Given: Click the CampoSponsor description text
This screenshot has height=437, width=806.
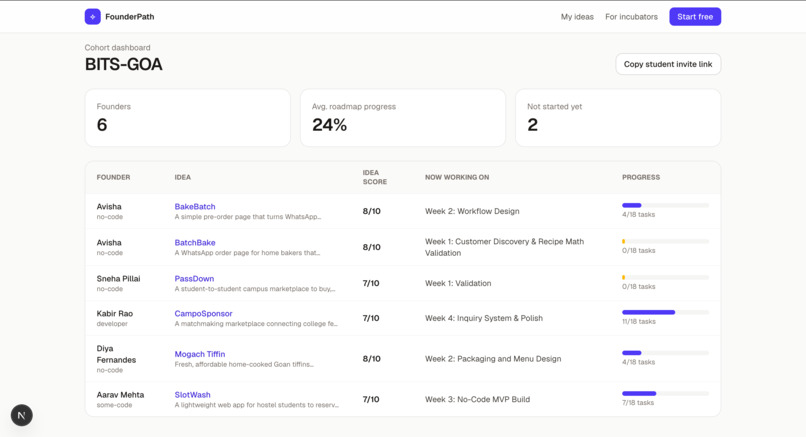Looking at the screenshot, I should [255, 324].
